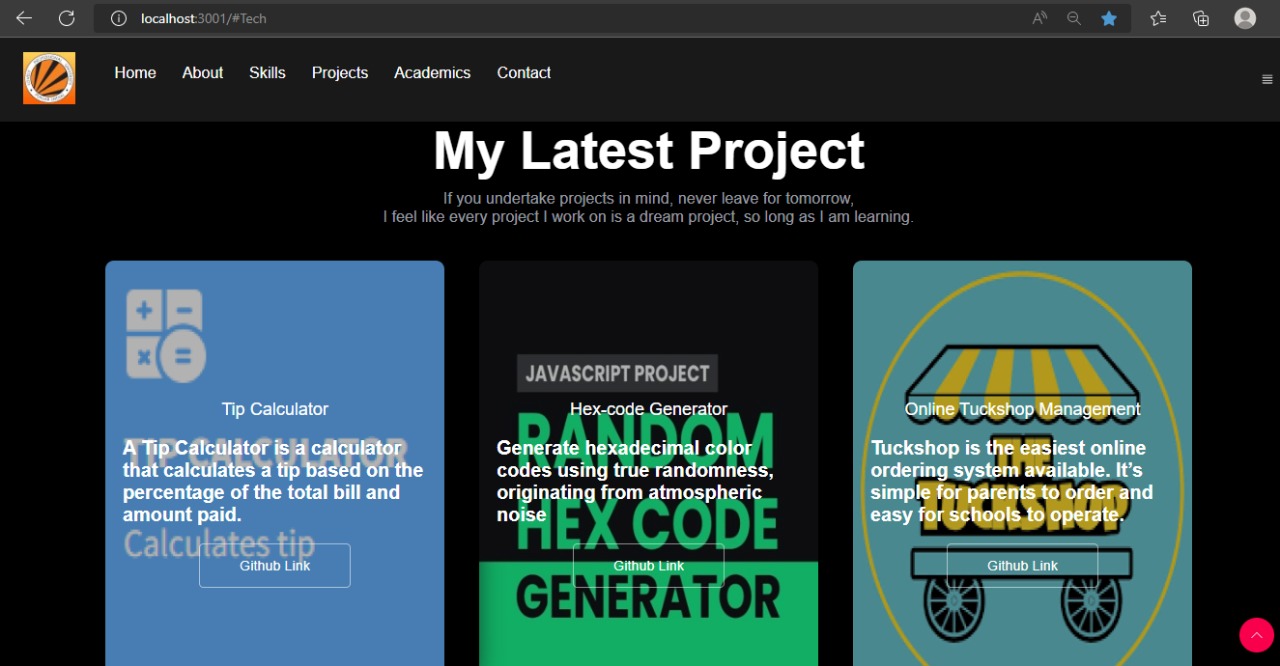The width and height of the screenshot is (1280, 666).
Task: Navigate to Academics section
Action: (x=432, y=73)
